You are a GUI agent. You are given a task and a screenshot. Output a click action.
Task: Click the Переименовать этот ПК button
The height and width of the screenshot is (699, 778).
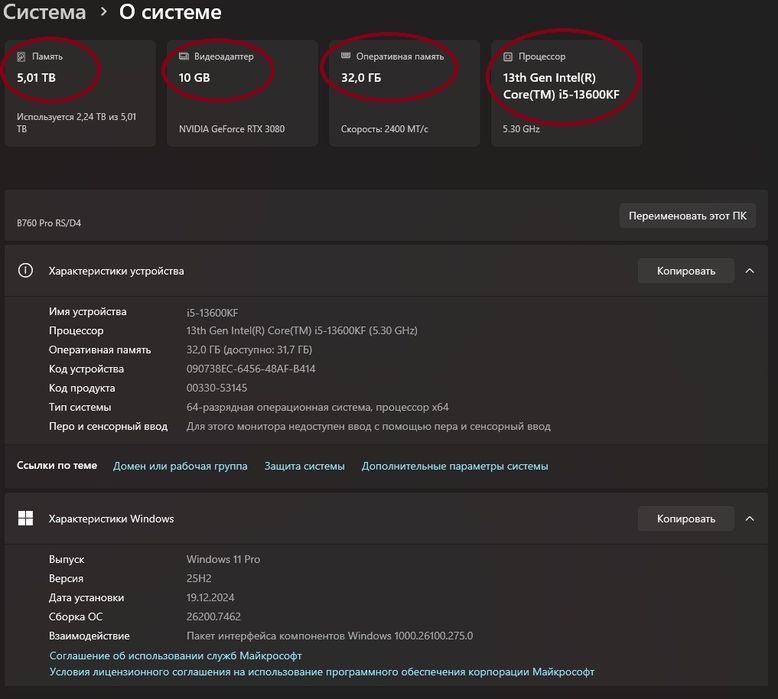tap(688, 216)
